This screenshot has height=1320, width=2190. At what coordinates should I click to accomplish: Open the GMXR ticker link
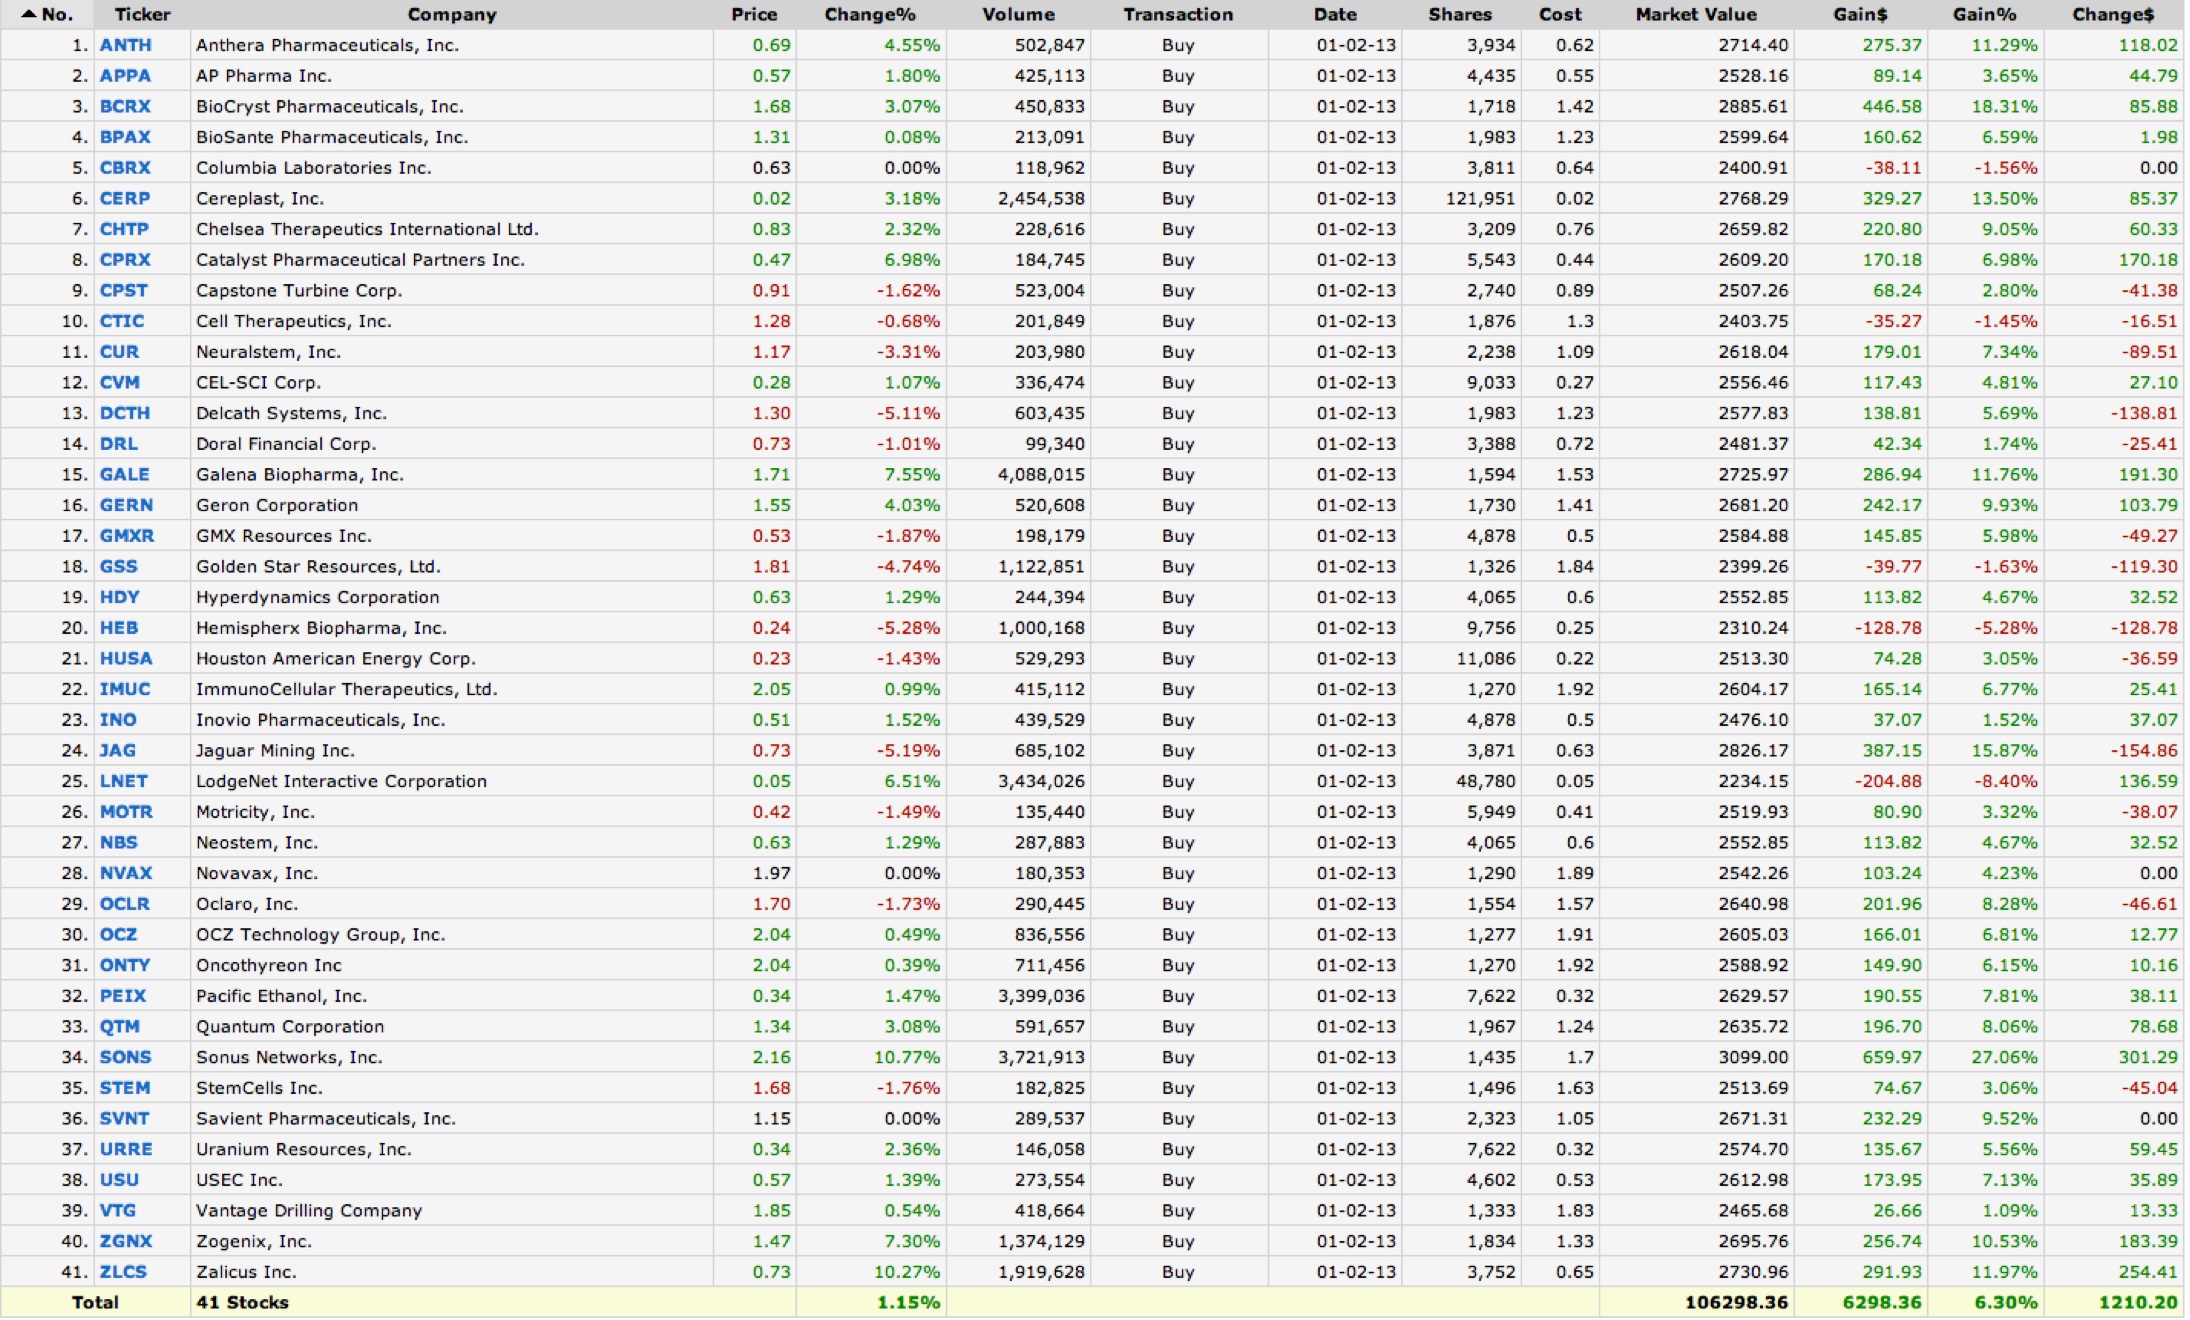[x=127, y=536]
